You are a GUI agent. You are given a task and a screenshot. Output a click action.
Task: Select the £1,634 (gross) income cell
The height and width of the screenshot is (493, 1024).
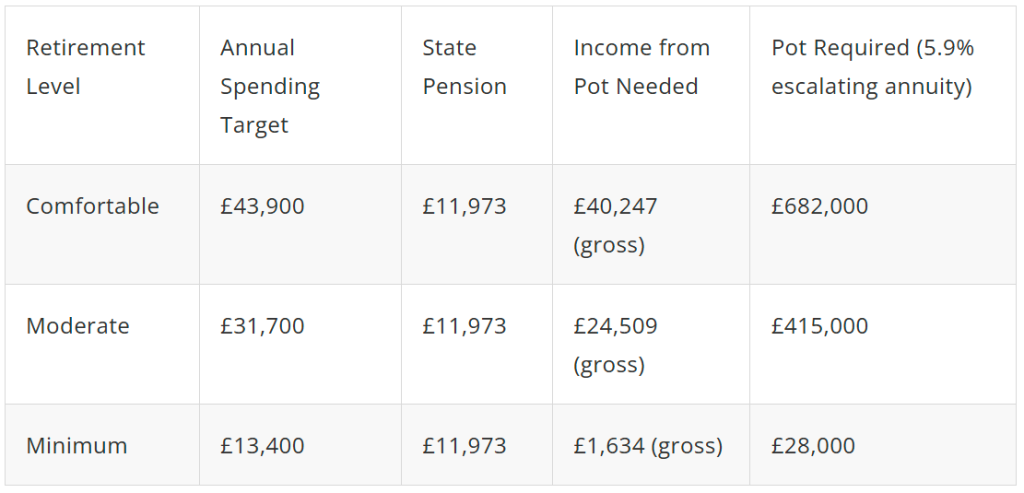click(x=648, y=446)
